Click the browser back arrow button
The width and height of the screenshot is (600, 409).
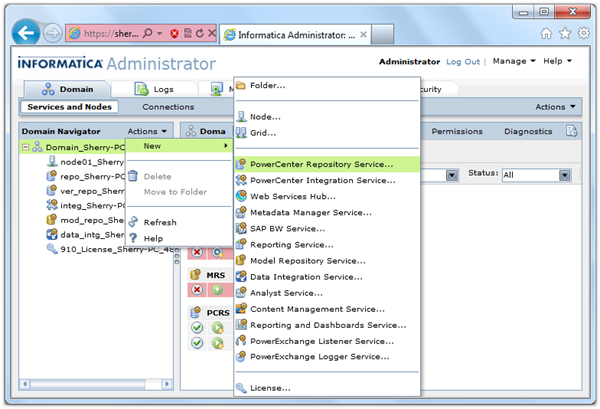point(26,33)
